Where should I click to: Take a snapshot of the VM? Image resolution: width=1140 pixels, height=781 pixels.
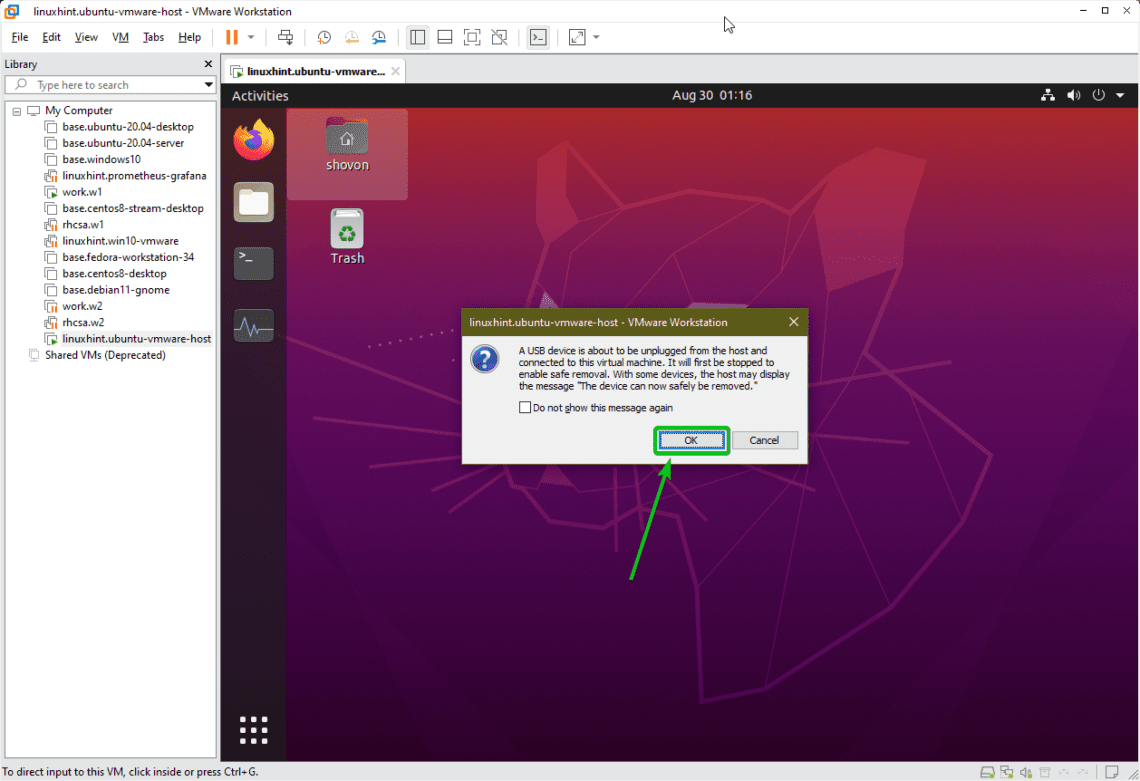[323, 37]
